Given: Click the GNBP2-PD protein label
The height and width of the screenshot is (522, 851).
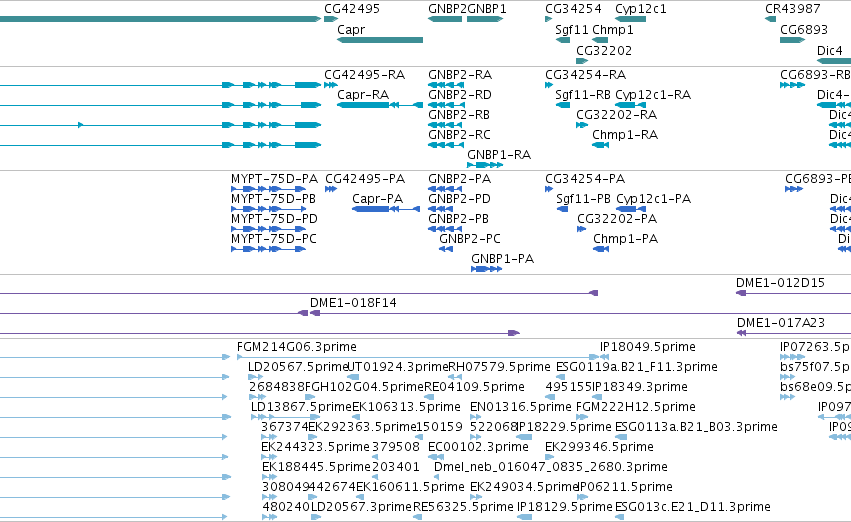Looking at the screenshot, I should pyautogui.click(x=459, y=199).
